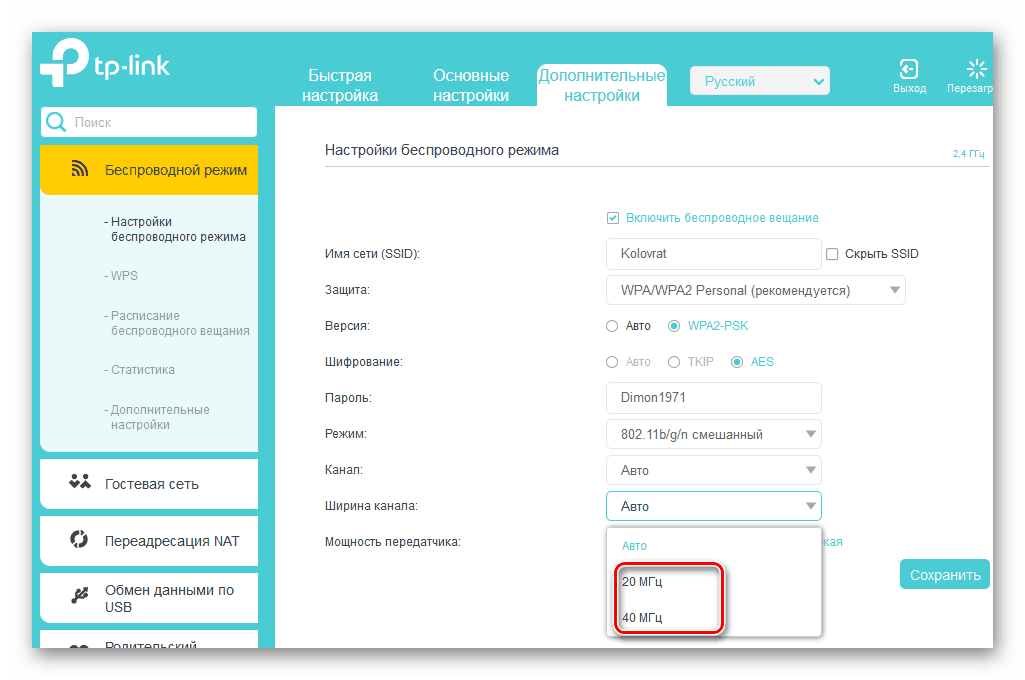
Task: Click the reboot spinner icon
Action: 977,69
